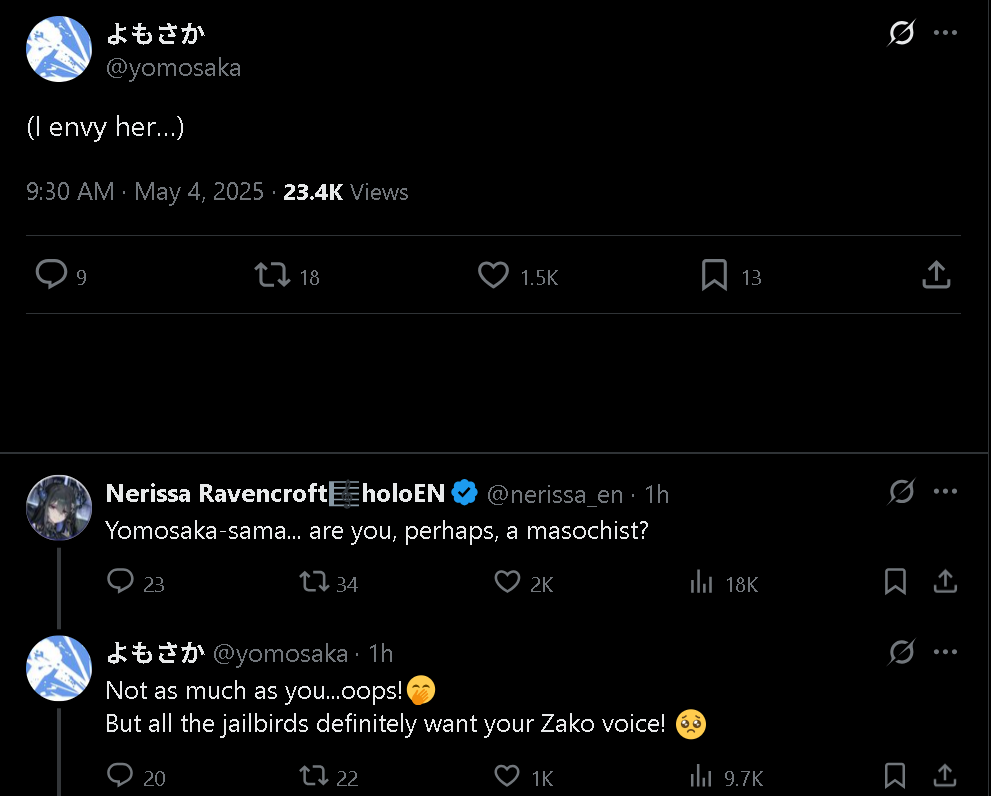
Task: Open more options on Nerissa's reply
Action: 945,492
